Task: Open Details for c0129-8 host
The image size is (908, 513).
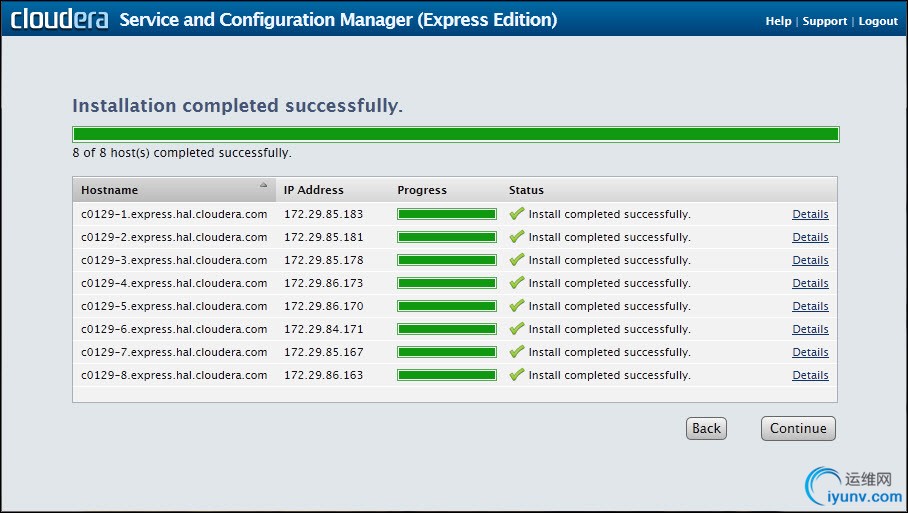Action: click(810, 375)
